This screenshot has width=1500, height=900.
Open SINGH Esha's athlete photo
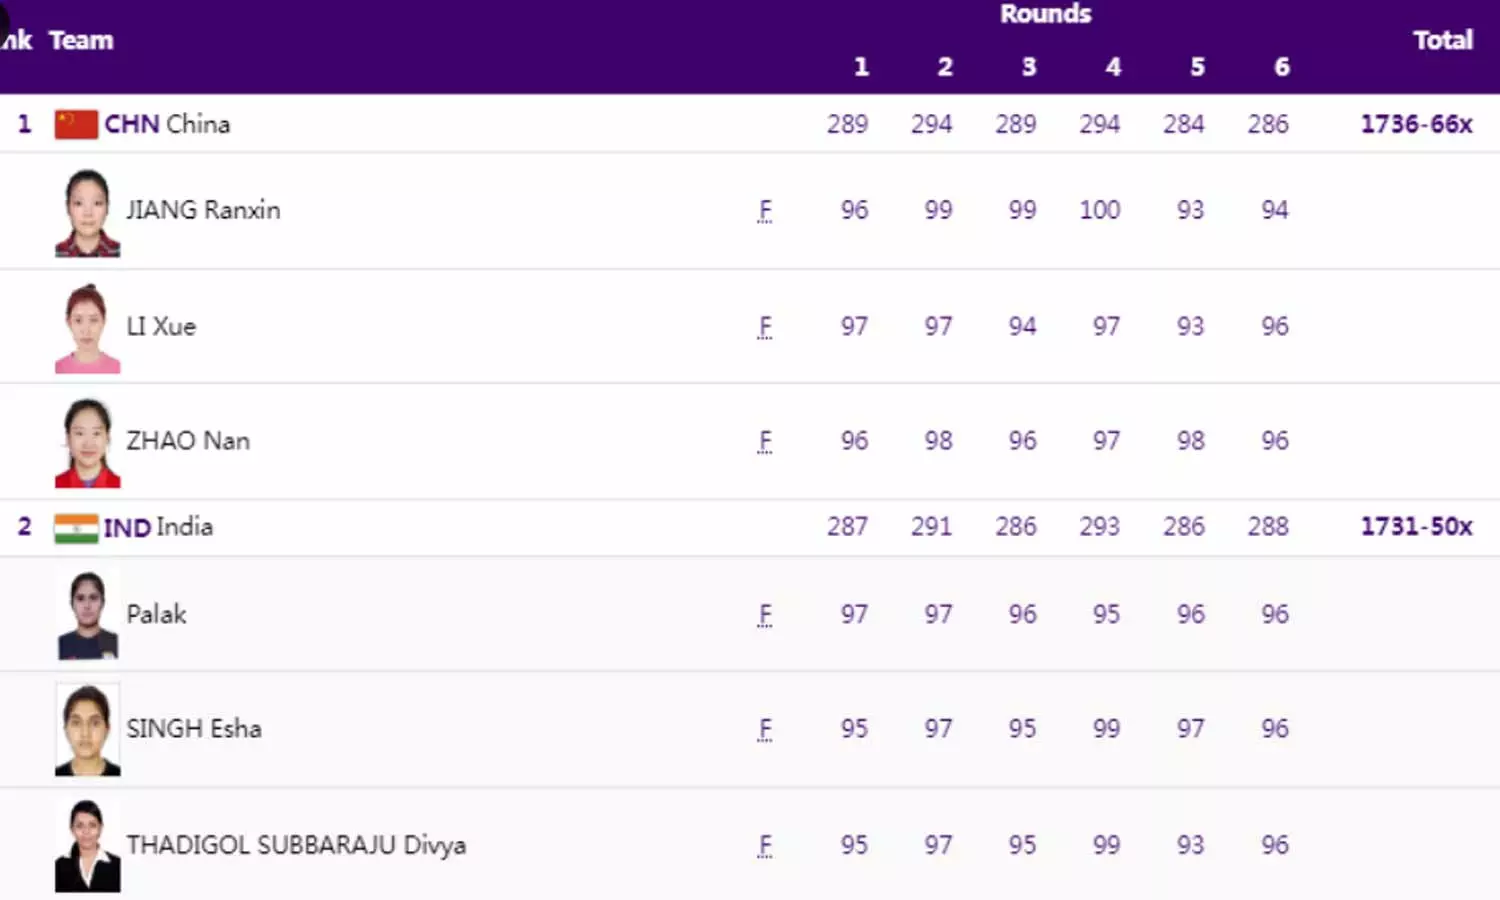click(x=87, y=730)
